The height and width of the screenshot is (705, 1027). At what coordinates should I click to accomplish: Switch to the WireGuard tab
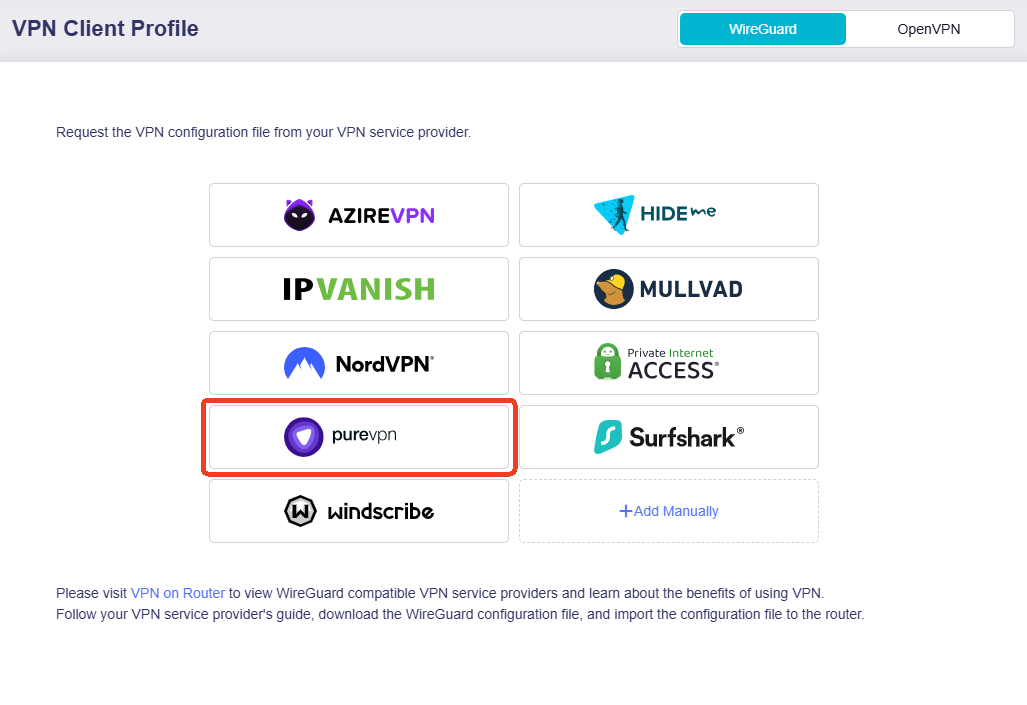click(762, 29)
